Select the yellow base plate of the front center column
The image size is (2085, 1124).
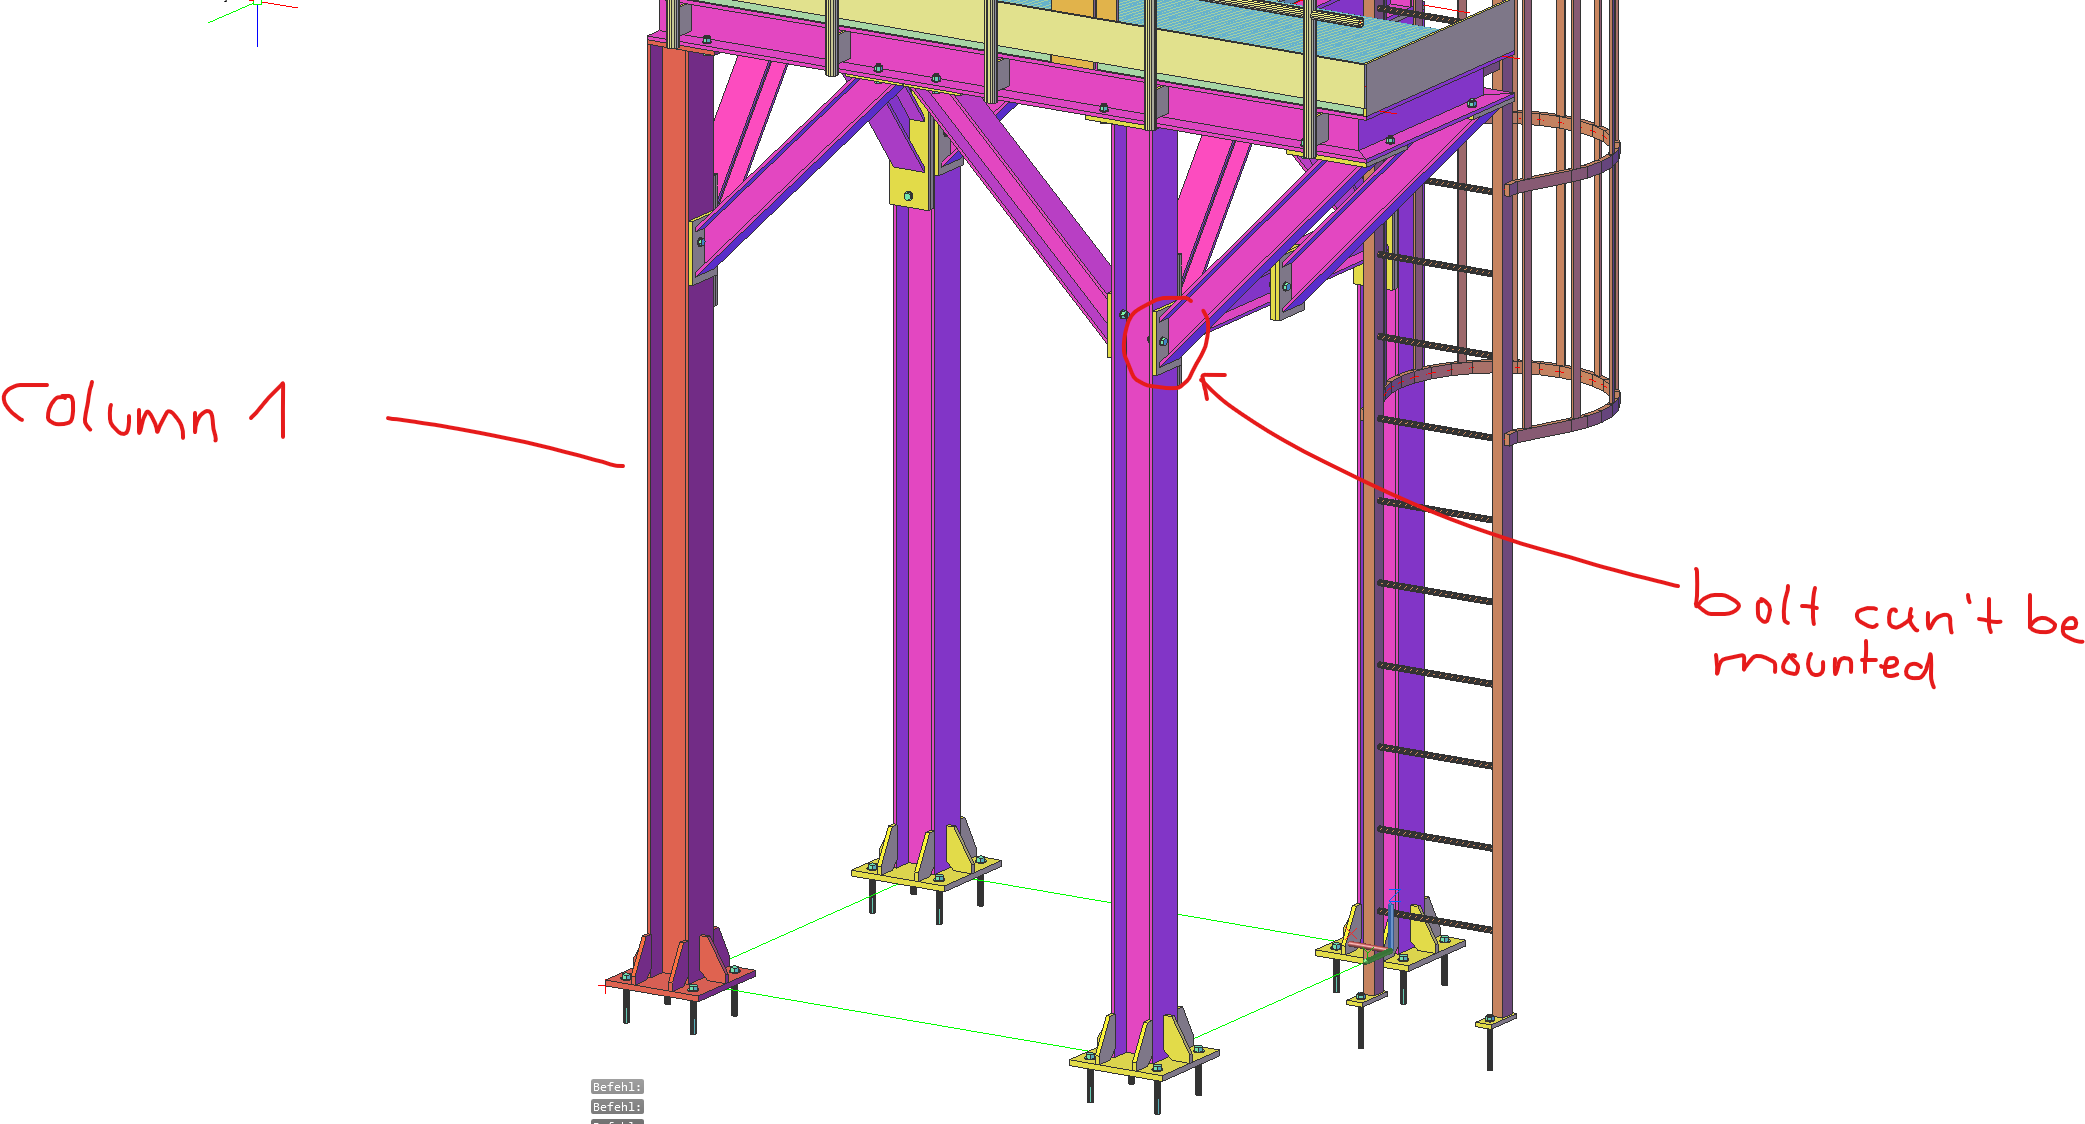coord(1144,1063)
